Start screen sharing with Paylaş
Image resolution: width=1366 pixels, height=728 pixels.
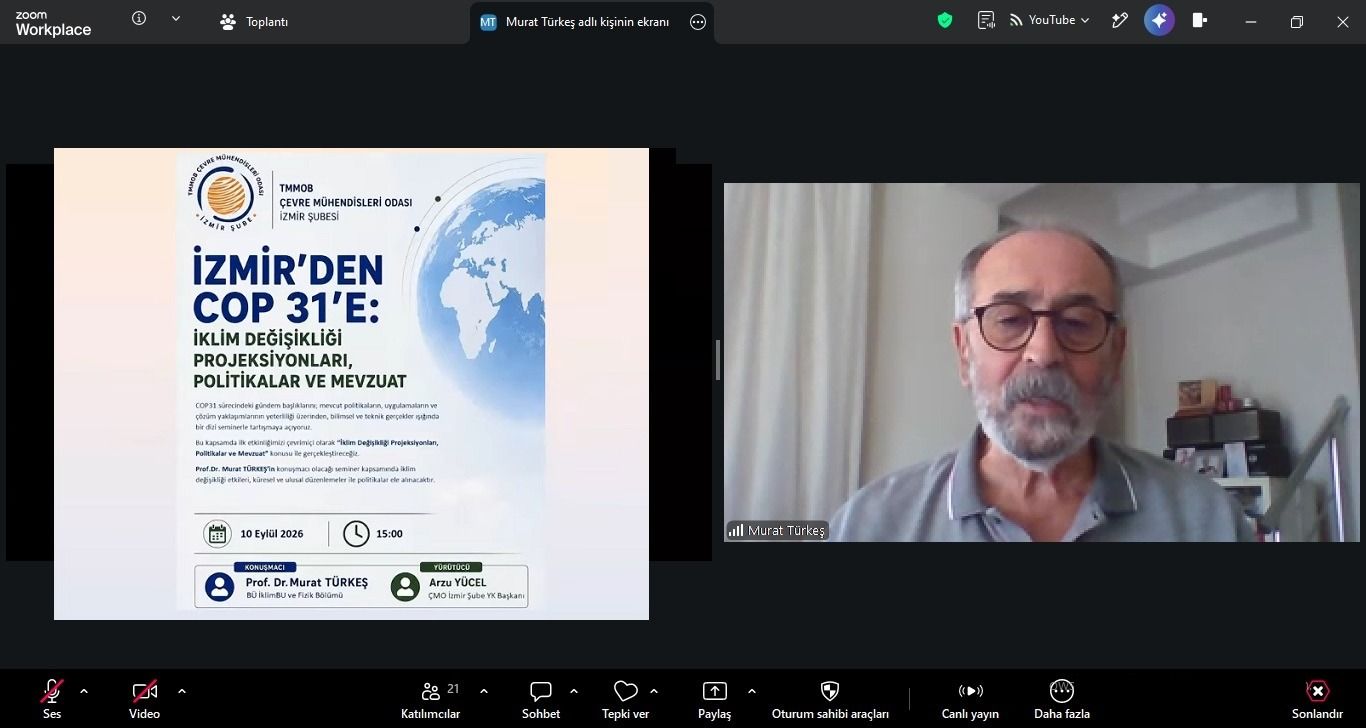coord(715,699)
